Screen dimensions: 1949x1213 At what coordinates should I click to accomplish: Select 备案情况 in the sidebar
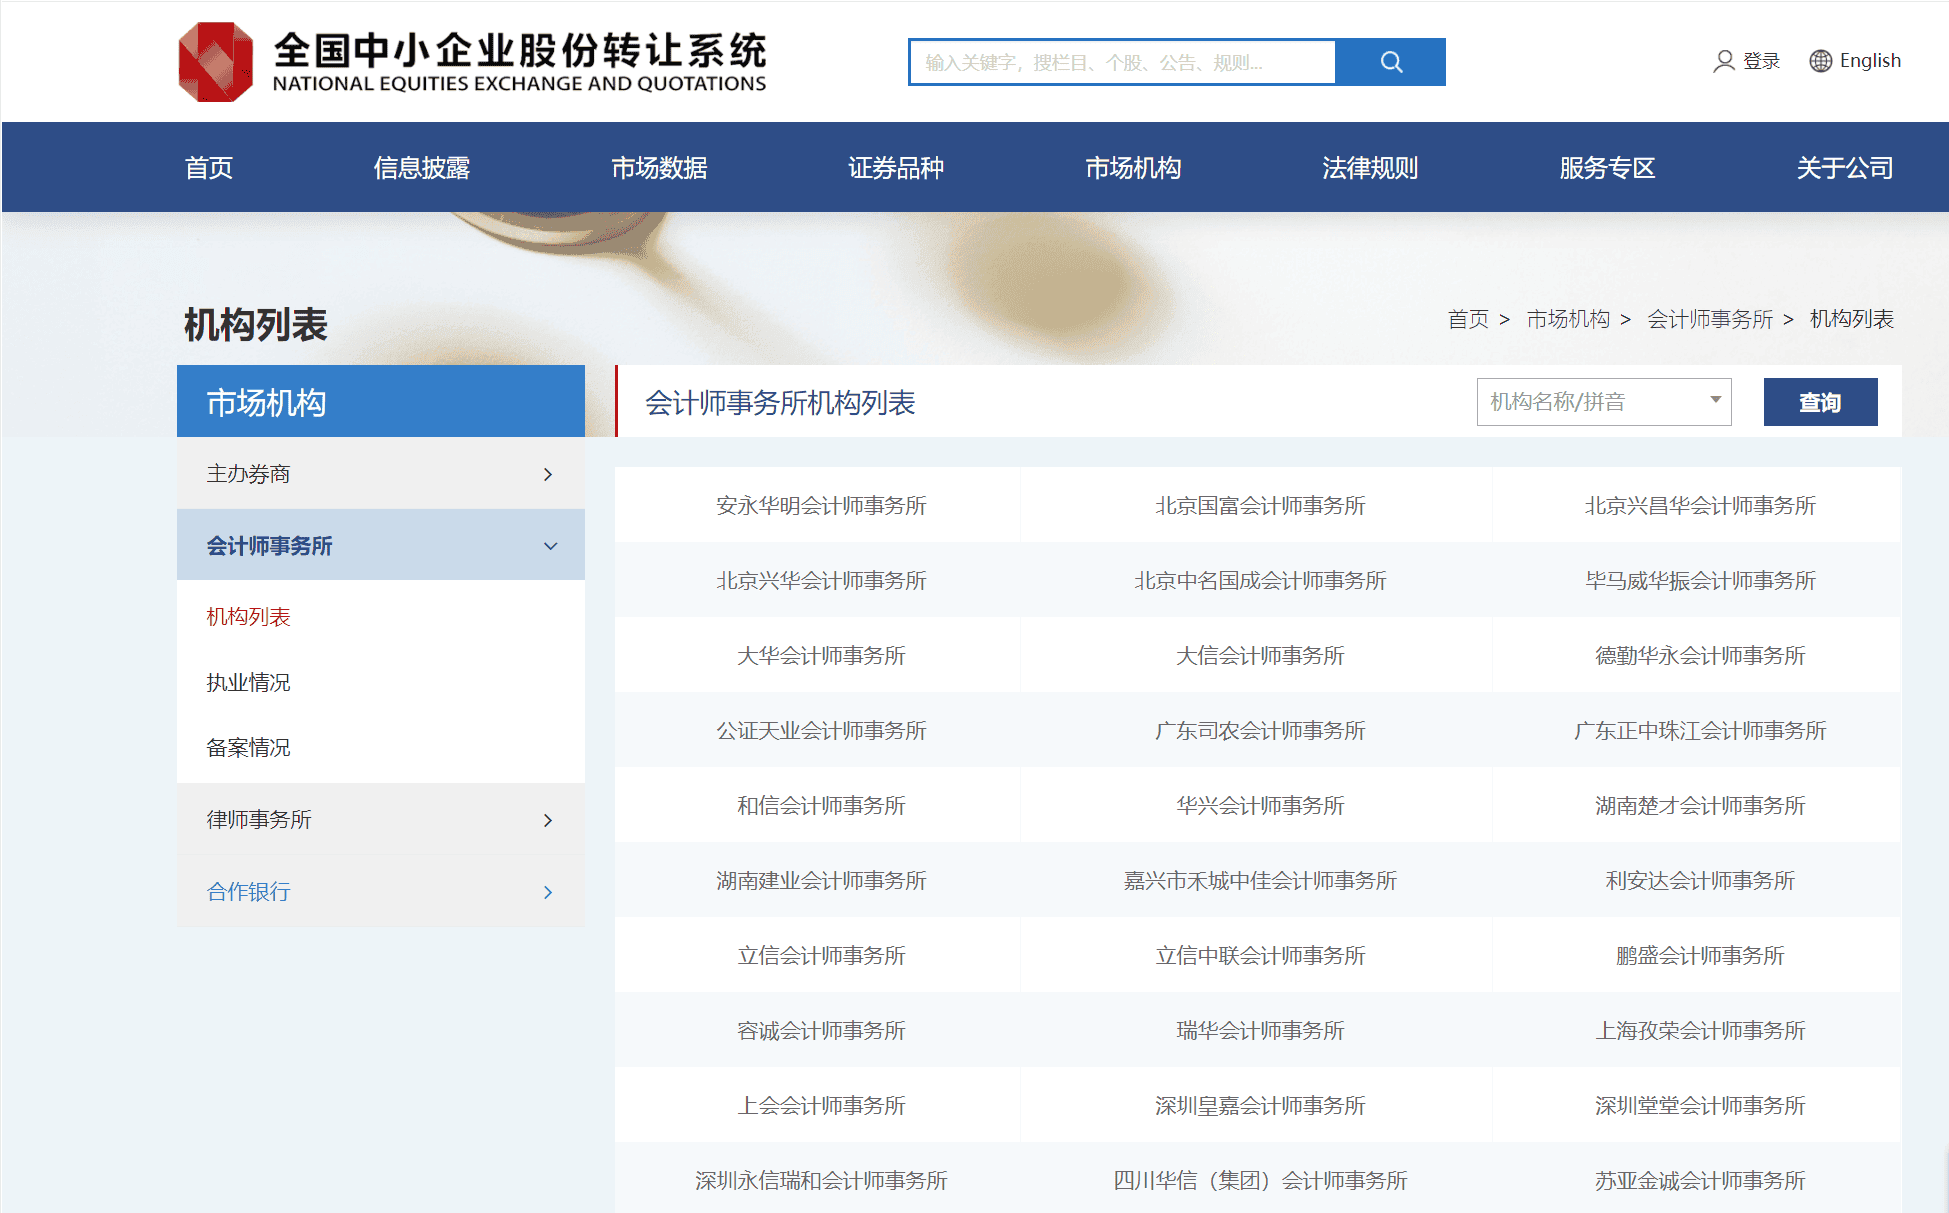[x=247, y=747]
